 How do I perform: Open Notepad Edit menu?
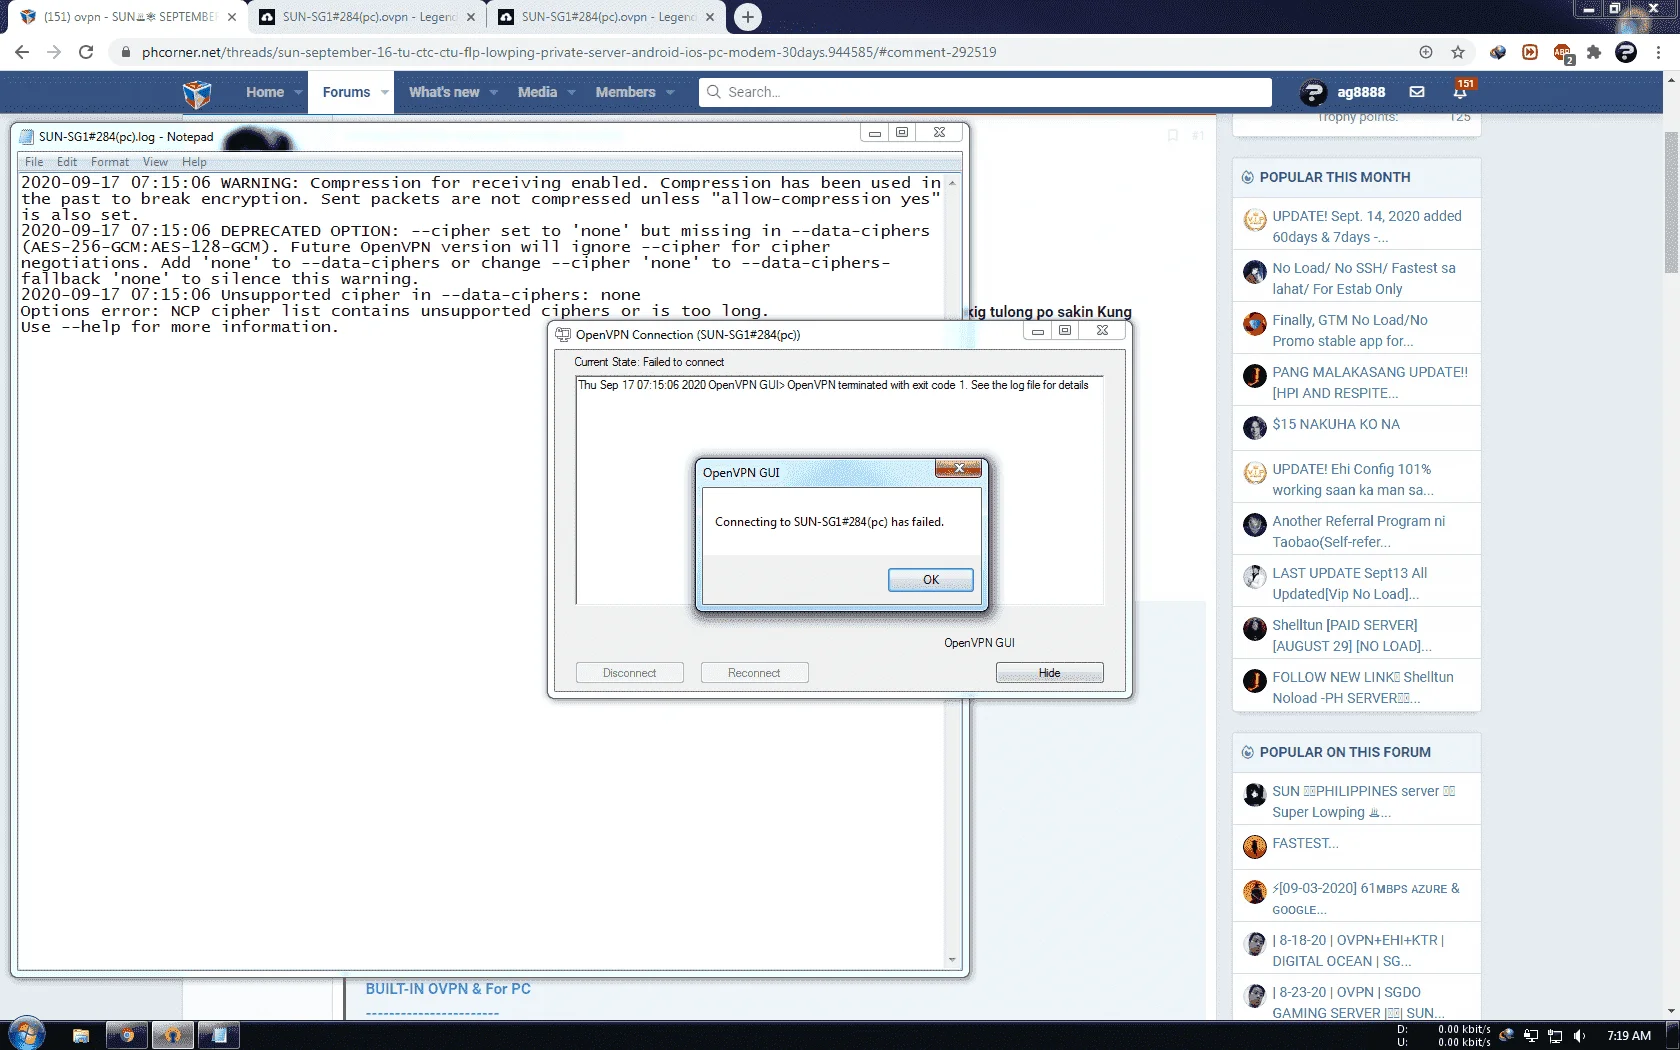[x=67, y=162]
